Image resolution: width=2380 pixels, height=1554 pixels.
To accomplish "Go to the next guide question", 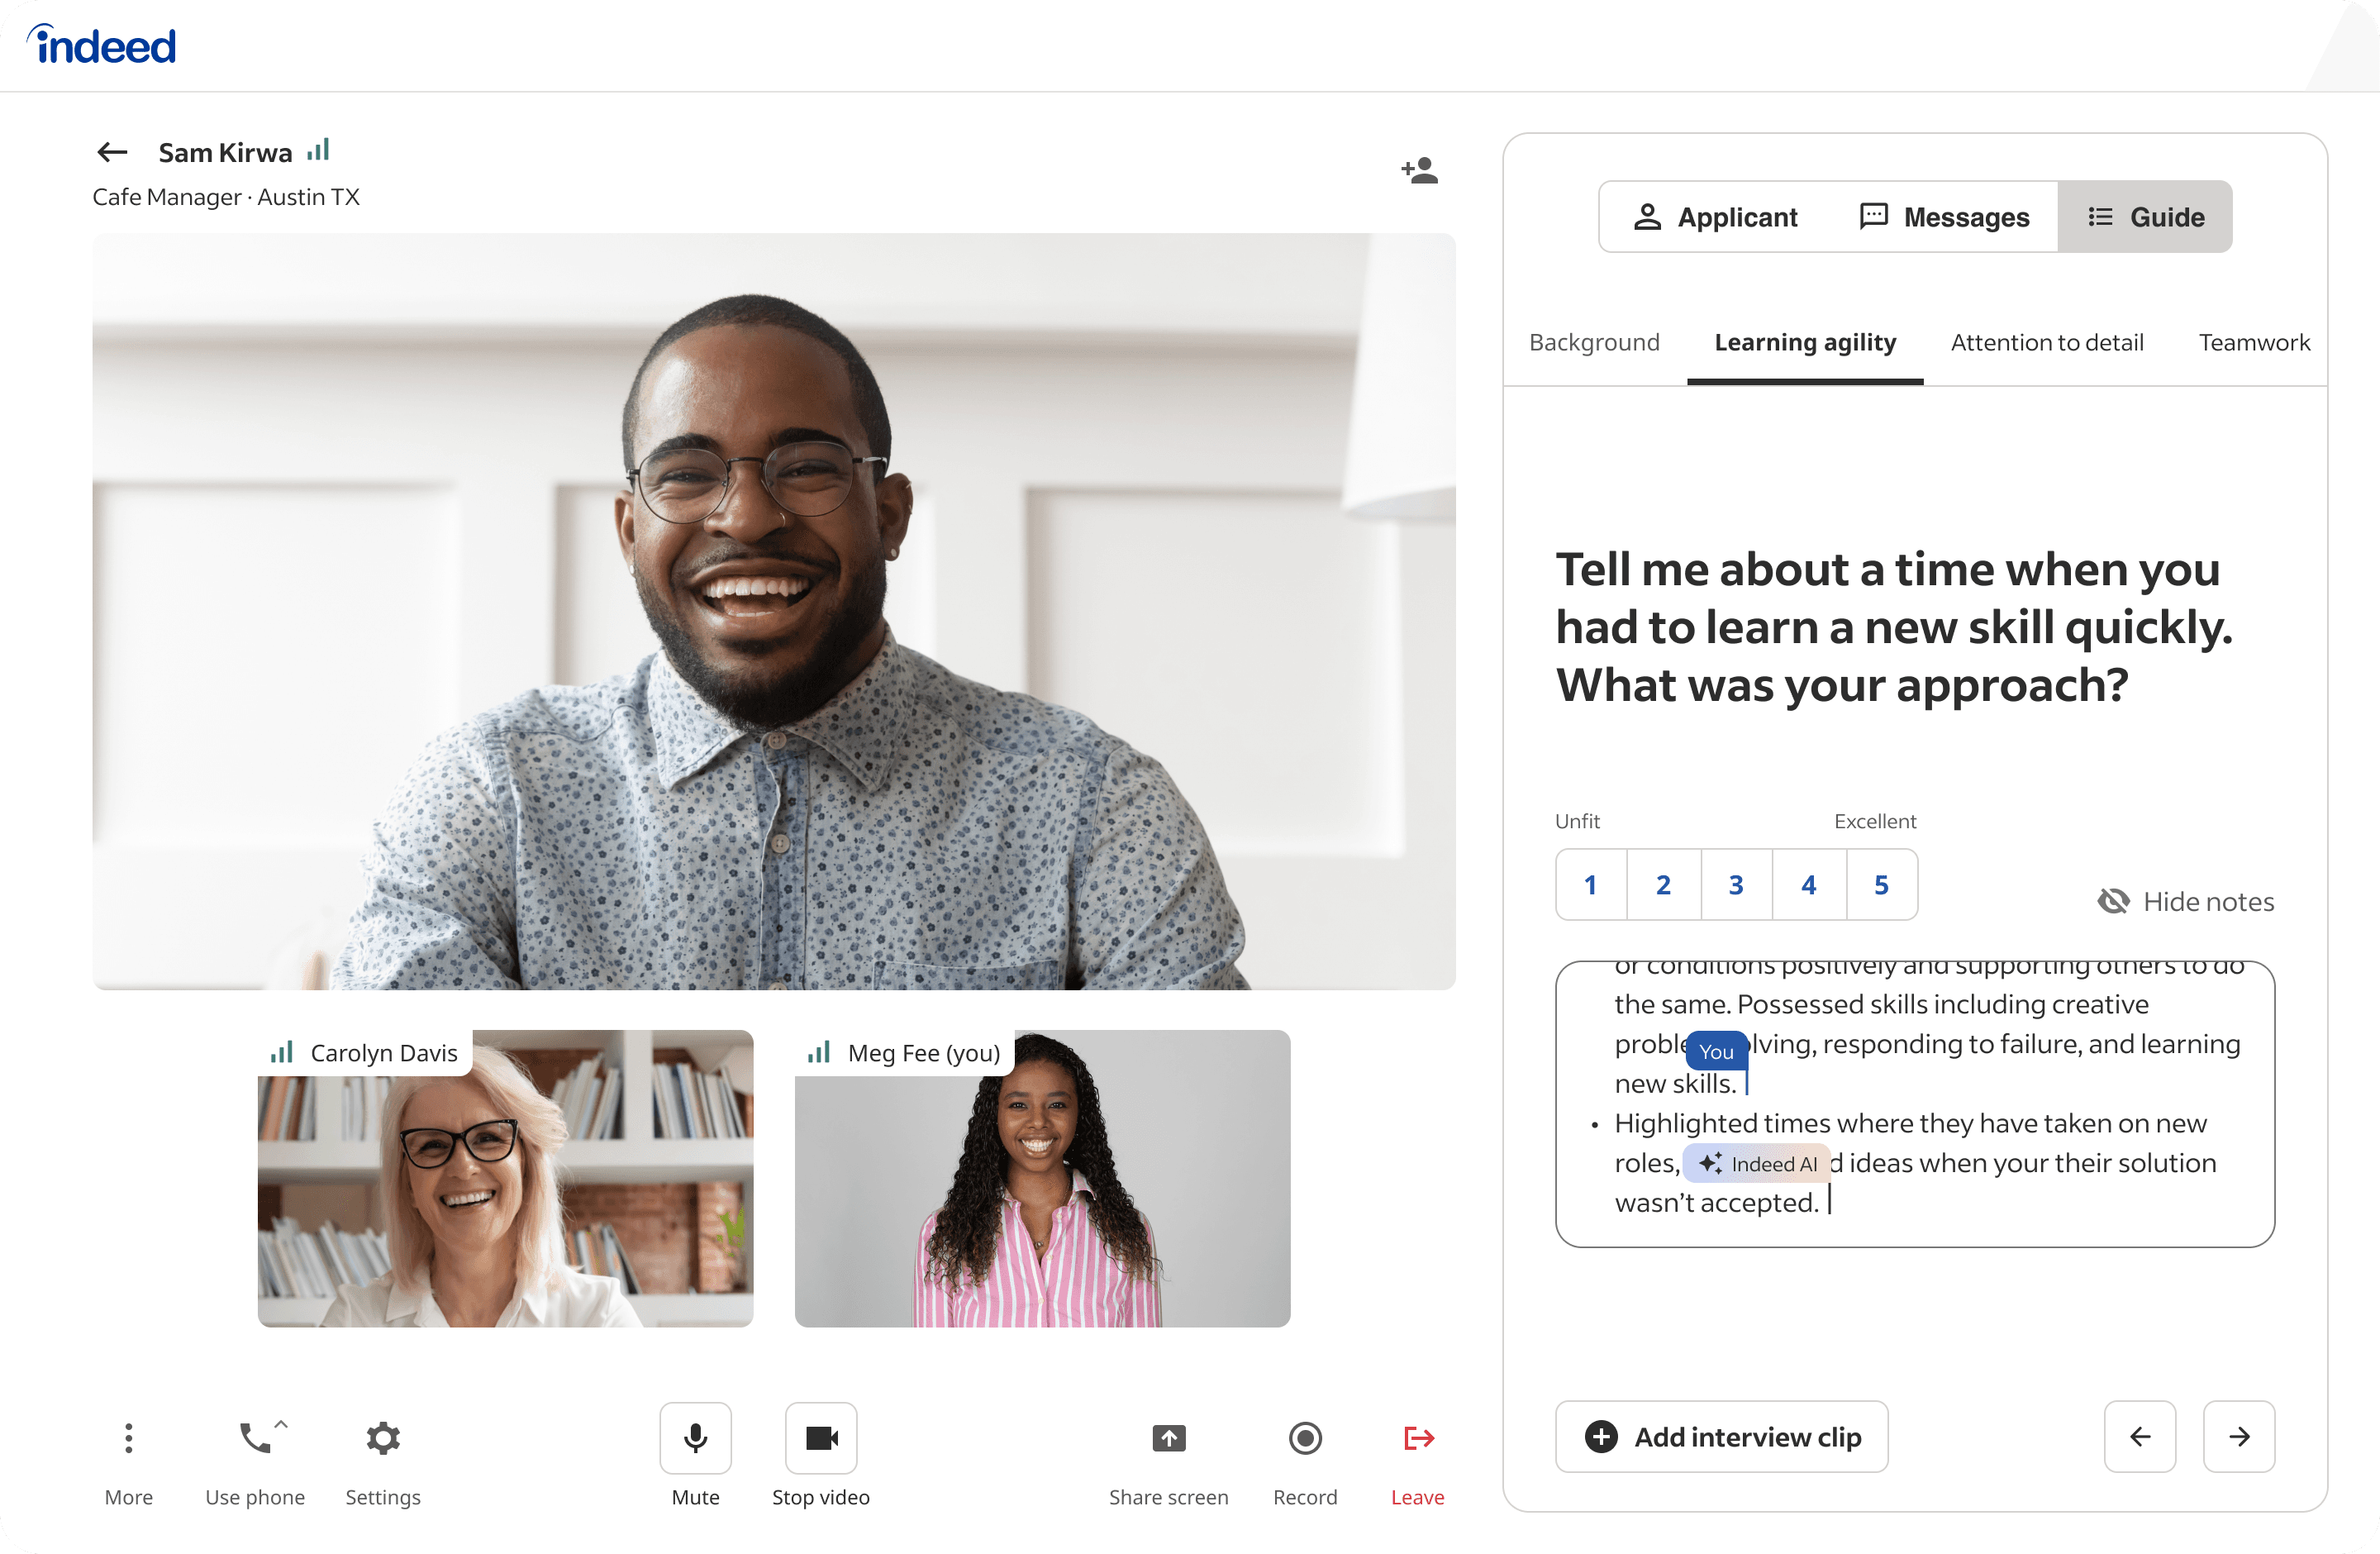I will coord(2238,1436).
